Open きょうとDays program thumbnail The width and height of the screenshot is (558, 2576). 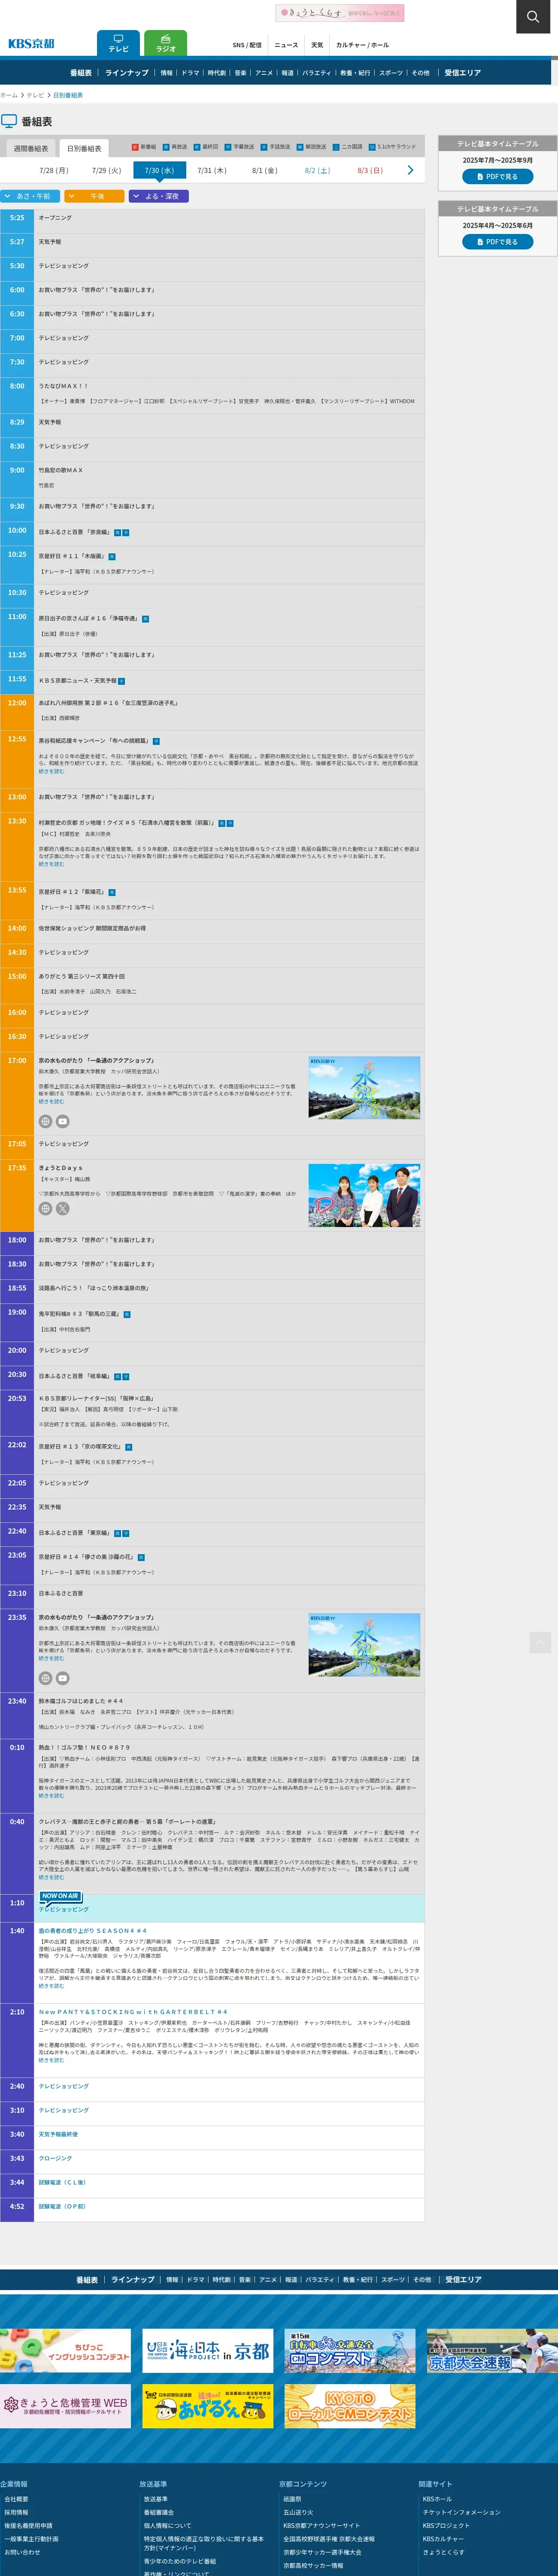point(364,1195)
